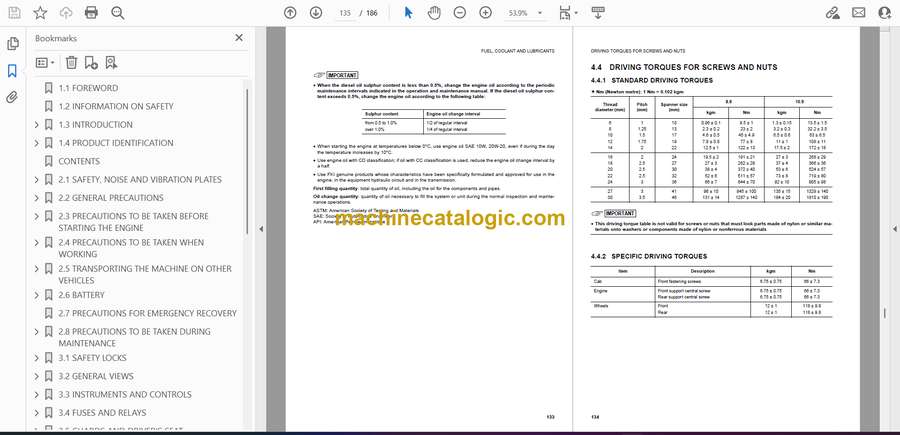
Task: Go to next page arrow
Action: tap(316, 13)
